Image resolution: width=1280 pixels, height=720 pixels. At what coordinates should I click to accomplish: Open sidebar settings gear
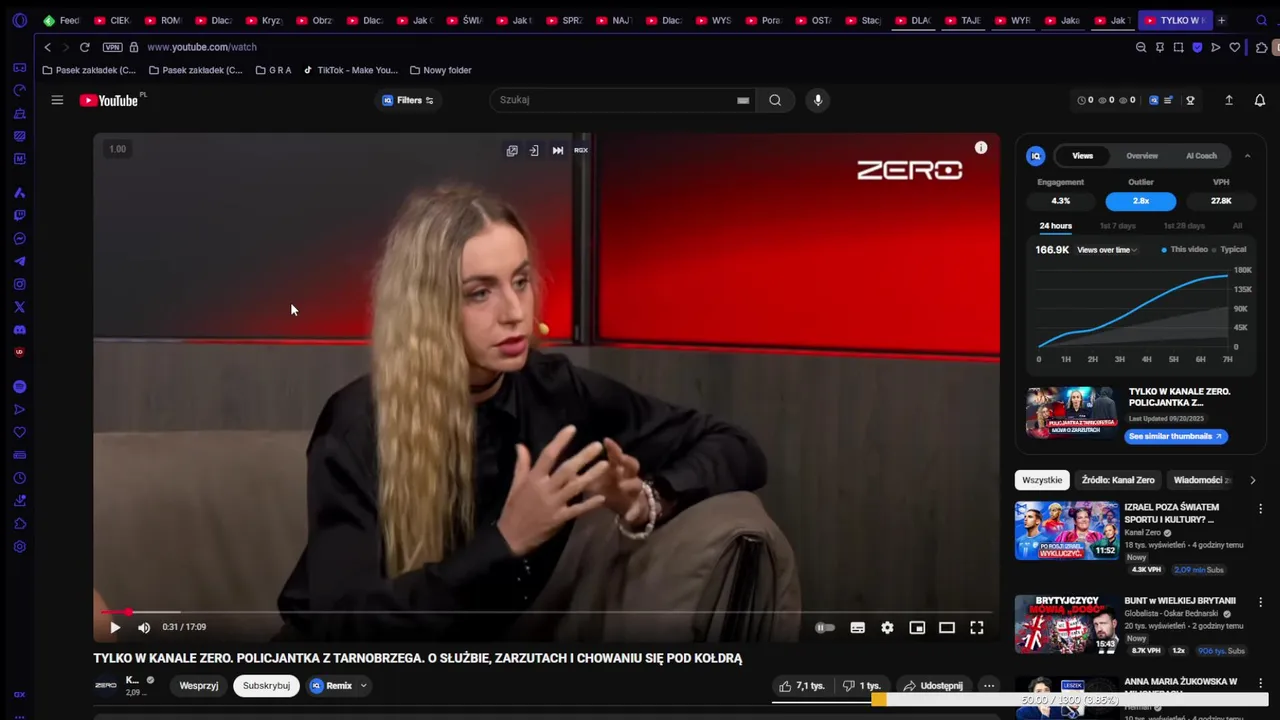coord(19,547)
